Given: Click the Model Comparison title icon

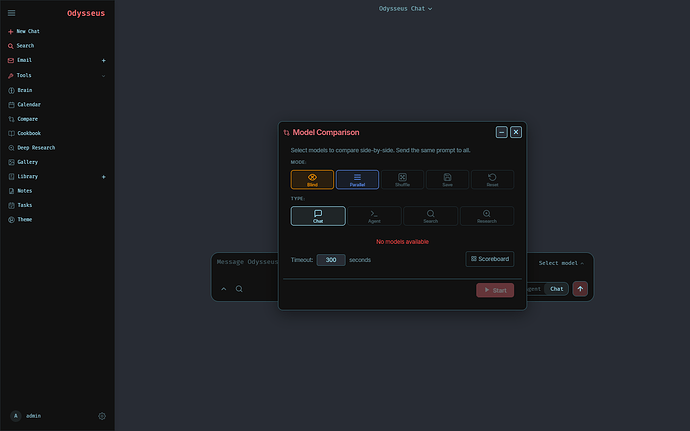Looking at the screenshot, I should coord(286,133).
